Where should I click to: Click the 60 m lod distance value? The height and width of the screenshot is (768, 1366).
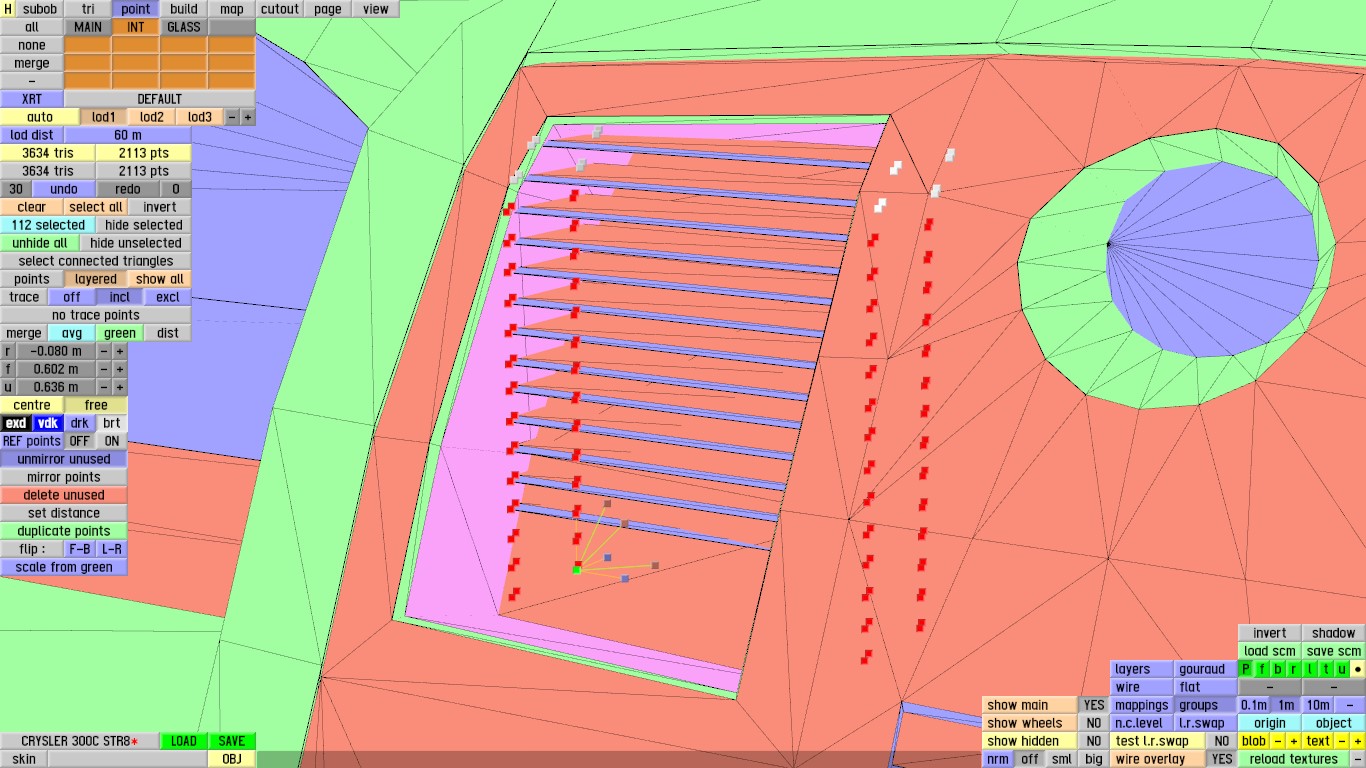128,135
